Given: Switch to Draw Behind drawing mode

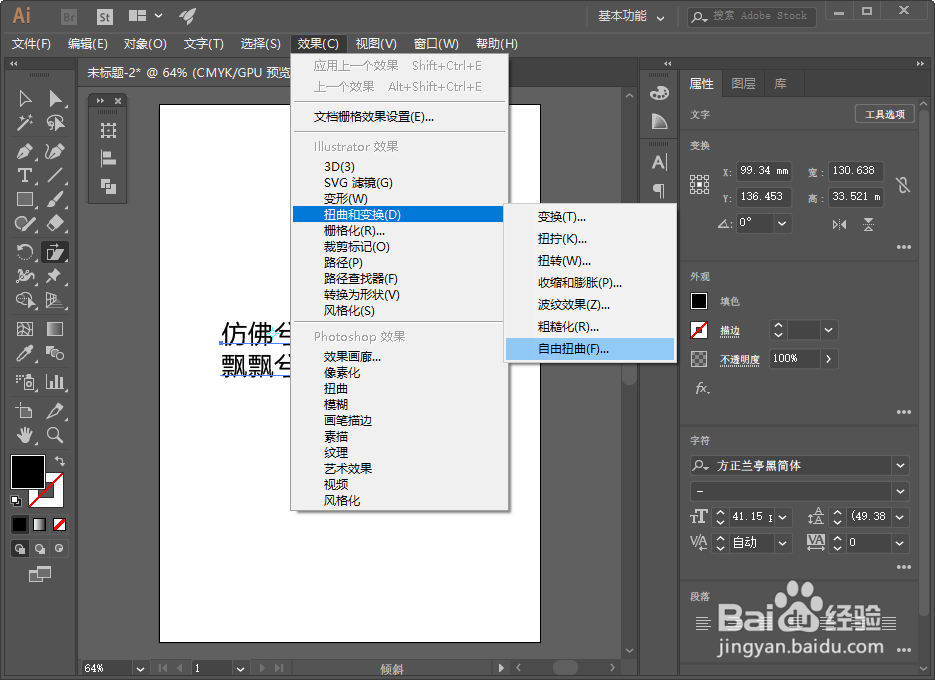Looking at the screenshot, I should coord(40,549).
